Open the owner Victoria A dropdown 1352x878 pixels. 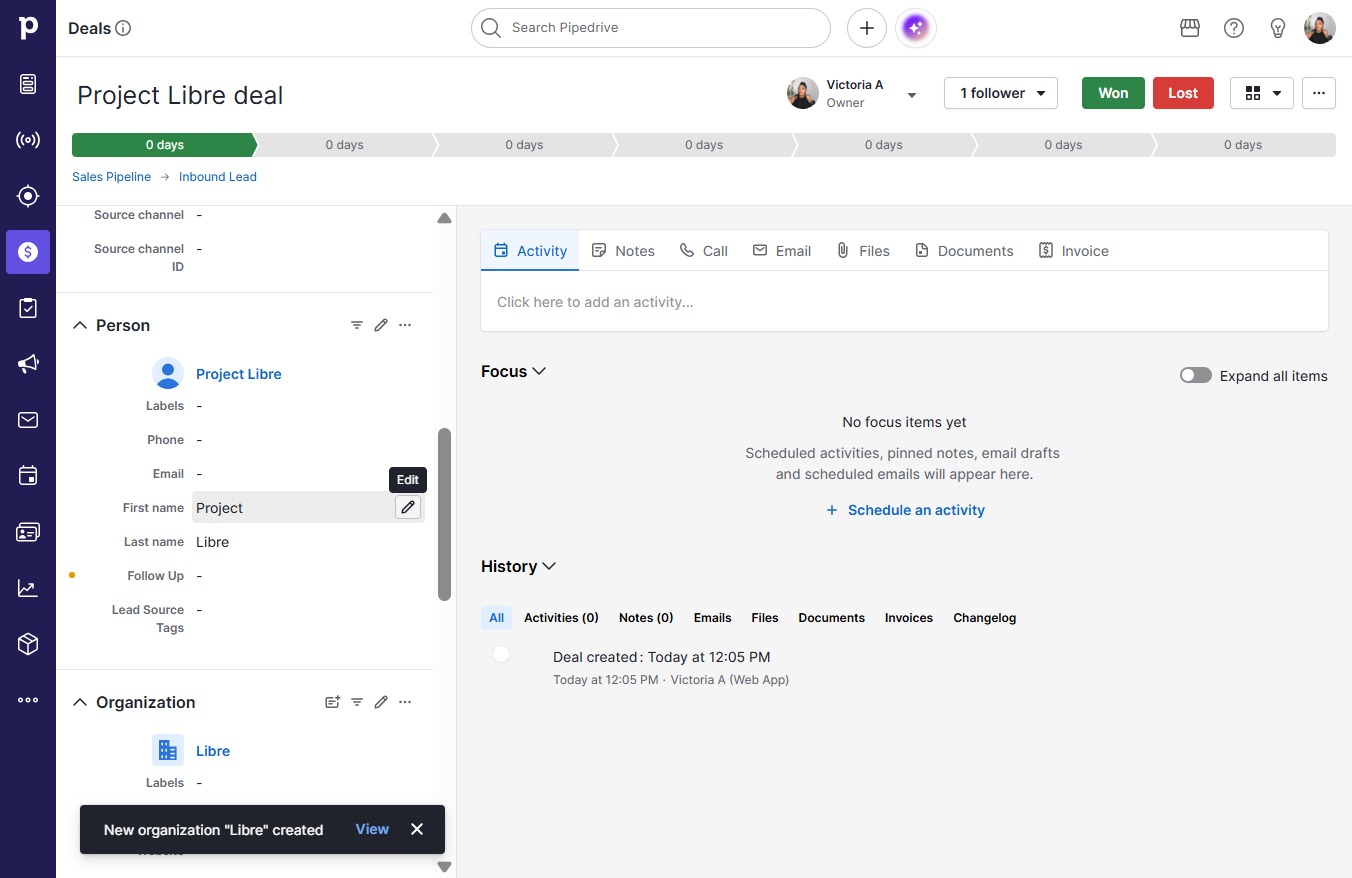click(x=912, y=95)
